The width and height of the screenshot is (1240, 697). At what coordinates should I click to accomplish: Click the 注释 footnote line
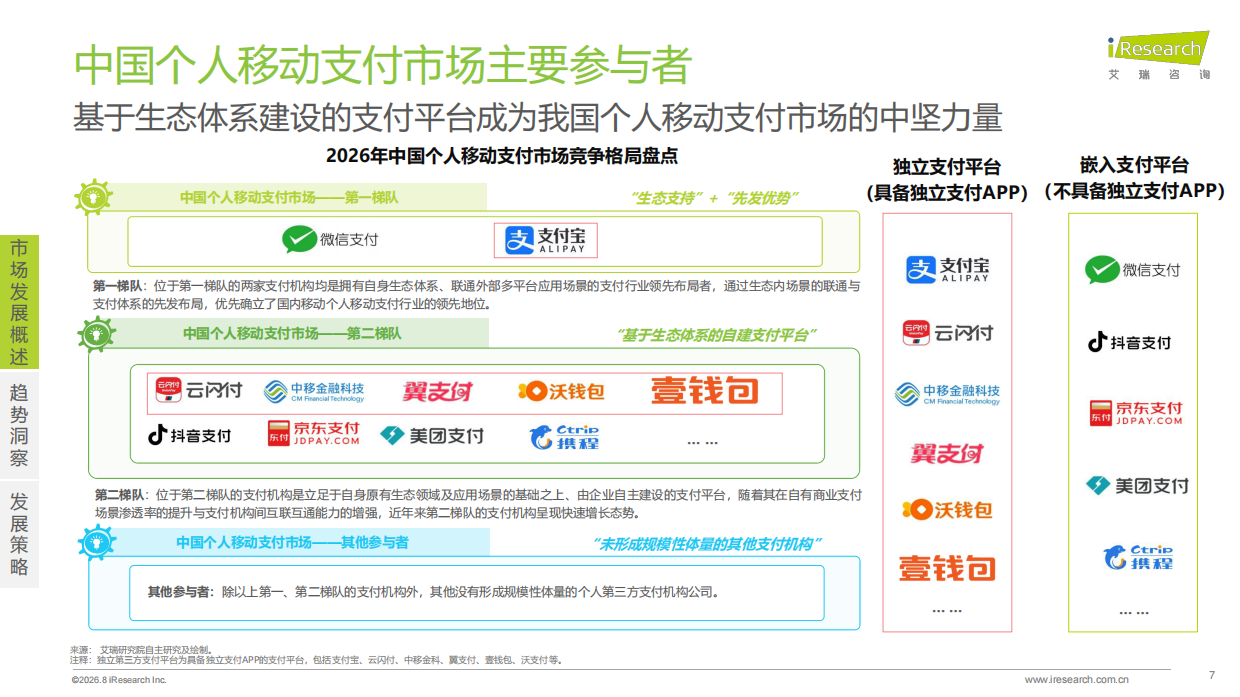coord(317,660)
